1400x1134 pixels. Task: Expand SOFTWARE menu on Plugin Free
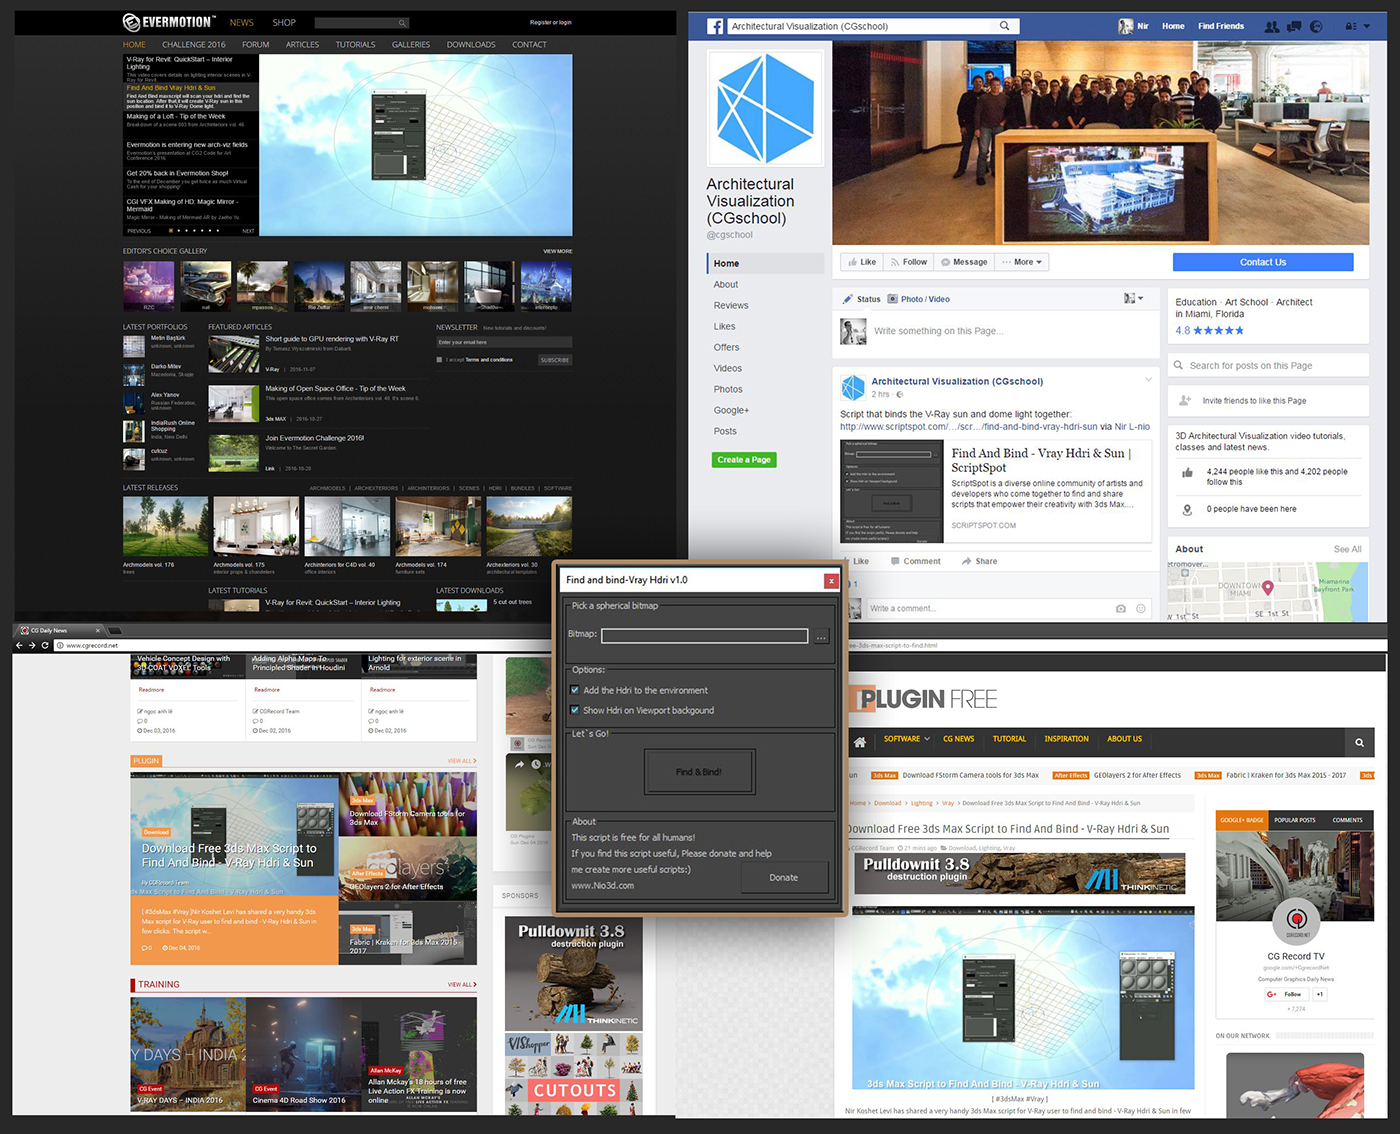906,739
